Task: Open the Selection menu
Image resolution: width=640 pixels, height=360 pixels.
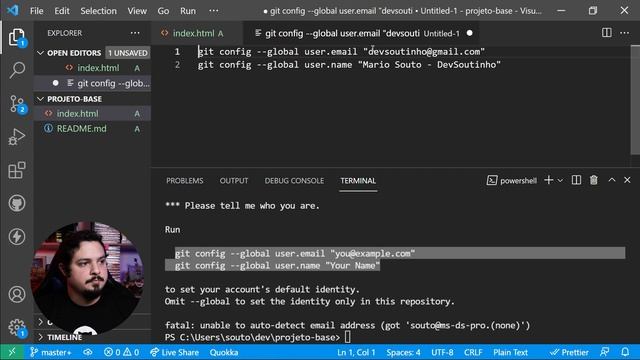Action: click(x=98, y=11)
